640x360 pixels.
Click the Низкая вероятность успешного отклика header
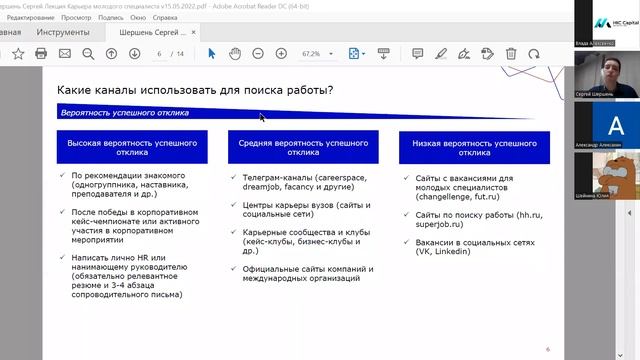(x=474, y=148)
